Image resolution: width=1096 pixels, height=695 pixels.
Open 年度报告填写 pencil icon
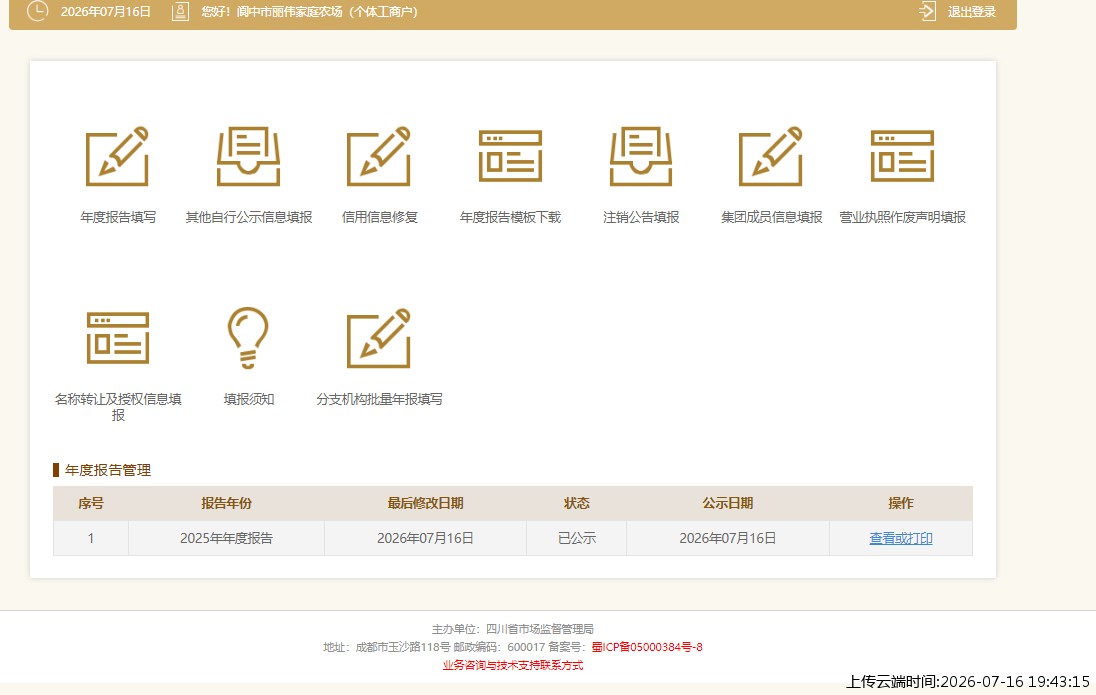(117, 156)
